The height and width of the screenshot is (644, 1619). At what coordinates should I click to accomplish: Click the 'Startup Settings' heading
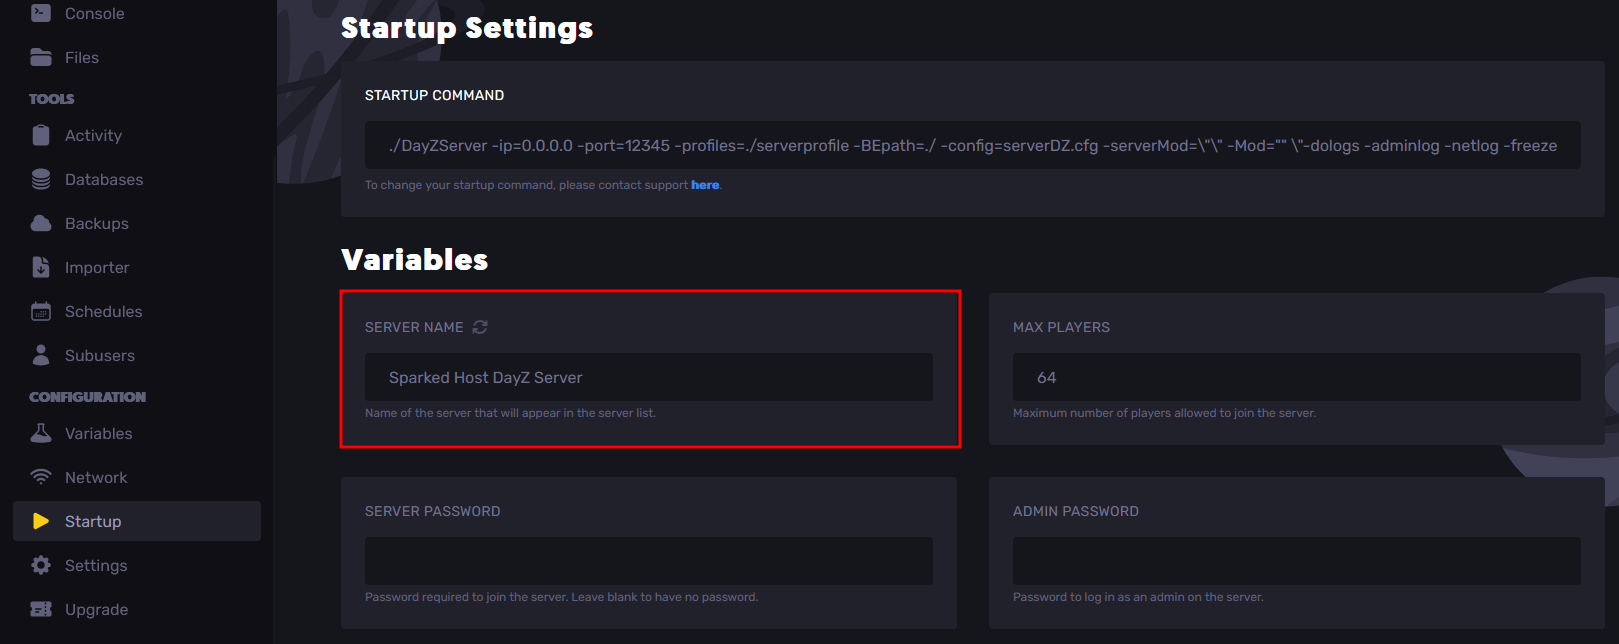(x=467, y=28)
